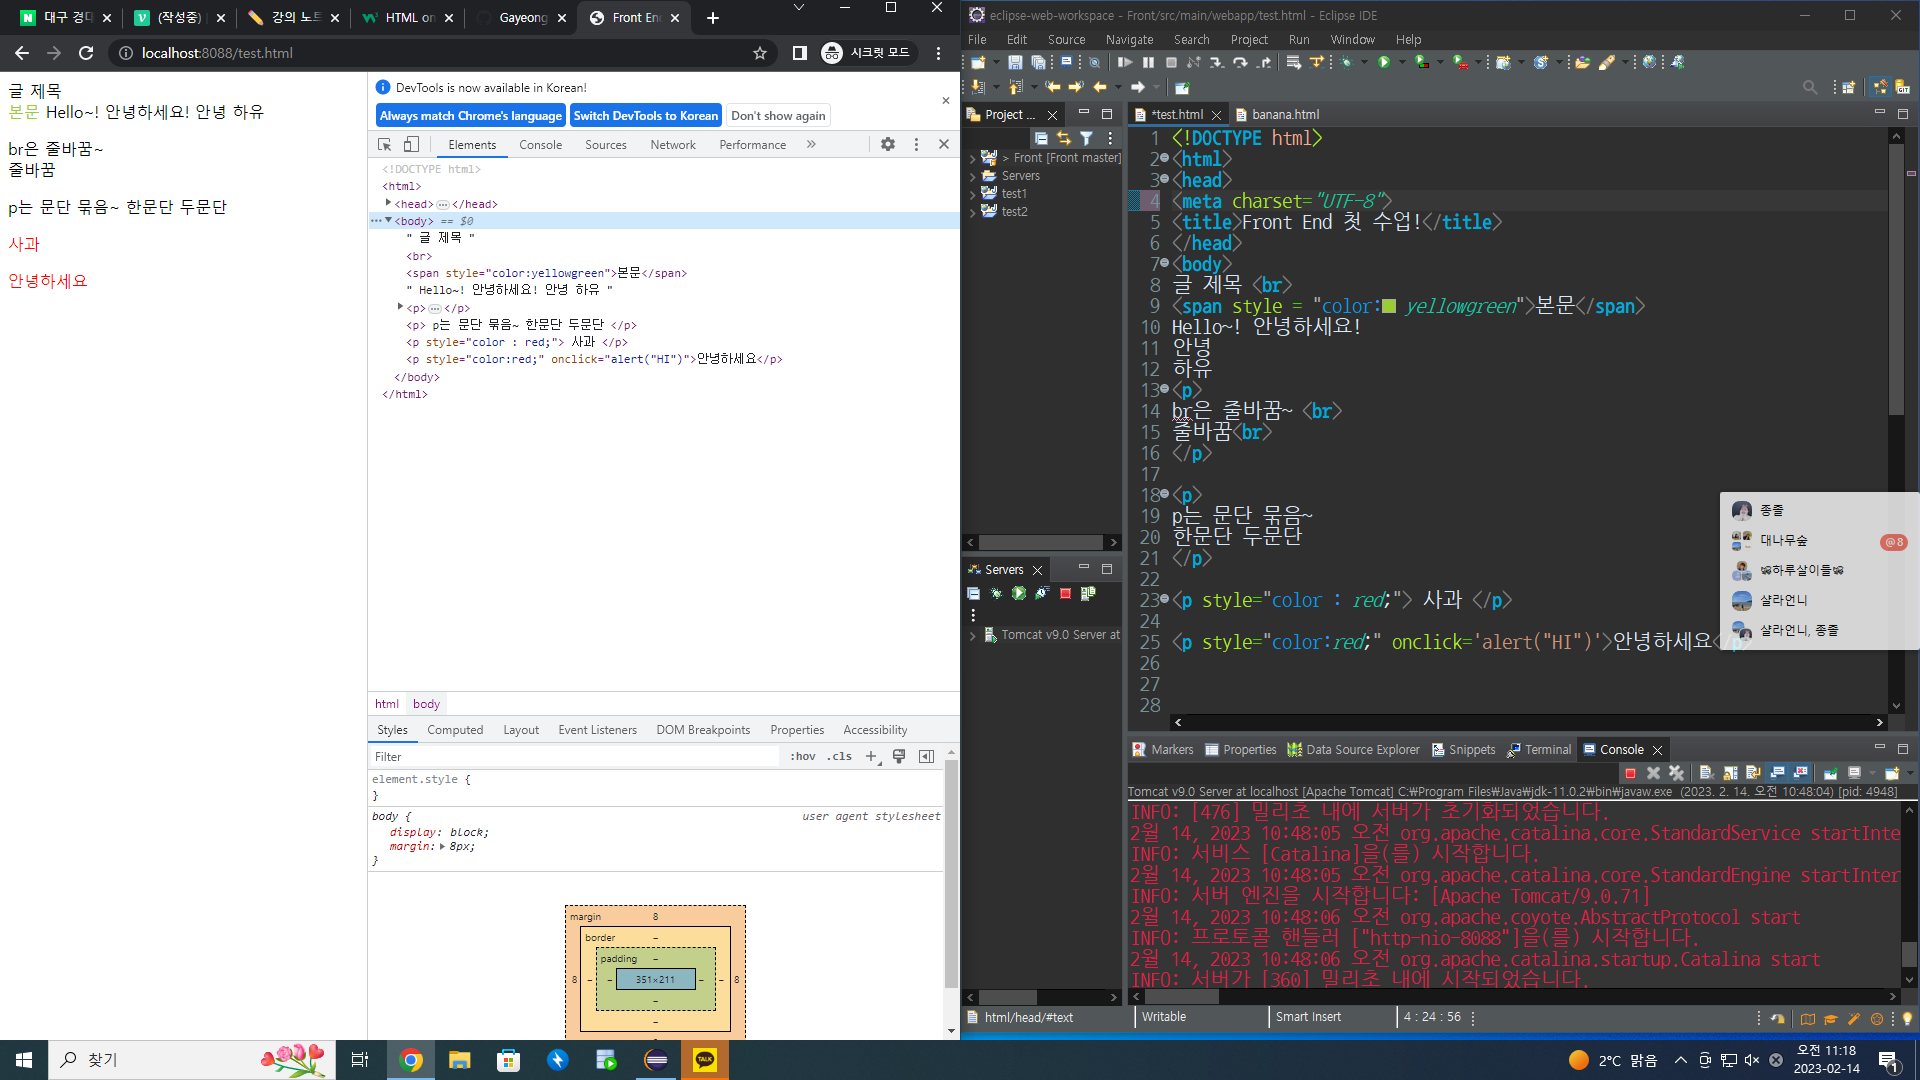Click the yellowgreen color swatch in editor
This screenshot has height=1080, width=1920.
[x=1388, y=306]
